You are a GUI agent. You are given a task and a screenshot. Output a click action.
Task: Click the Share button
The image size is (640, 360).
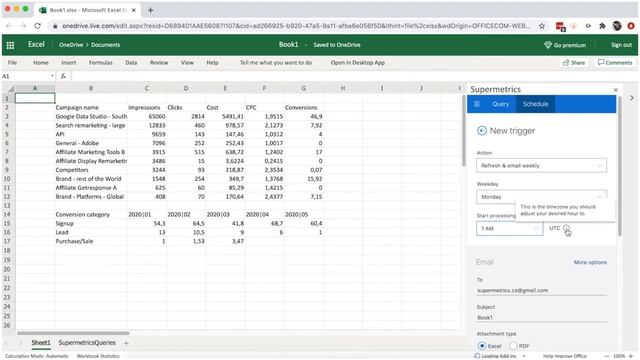pos(574,63)
